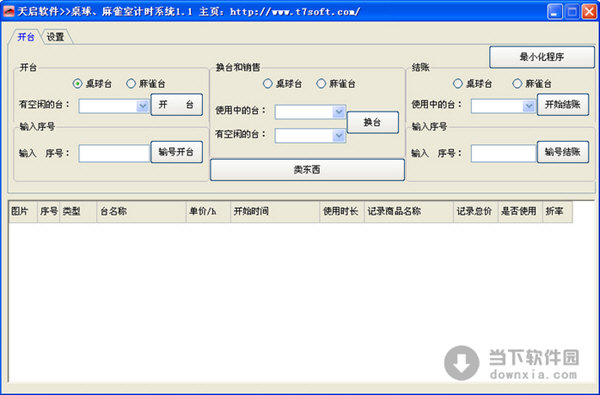Click the 卖东西 button

[x=307, y=170]
